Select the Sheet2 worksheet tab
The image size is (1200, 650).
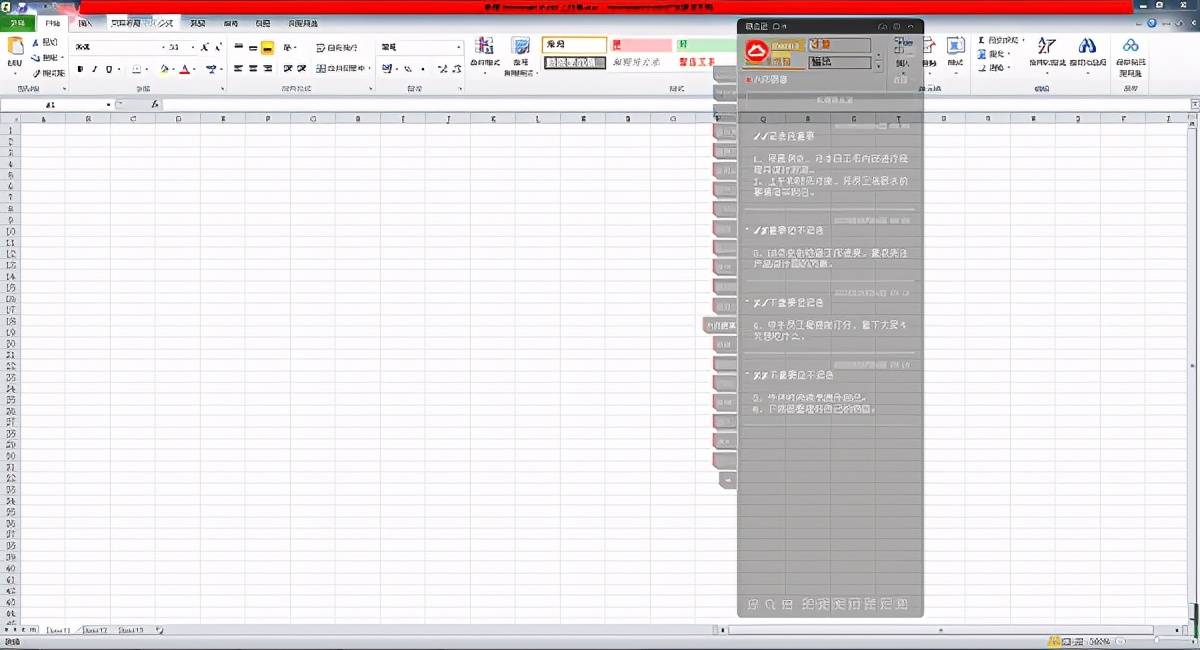95,630
